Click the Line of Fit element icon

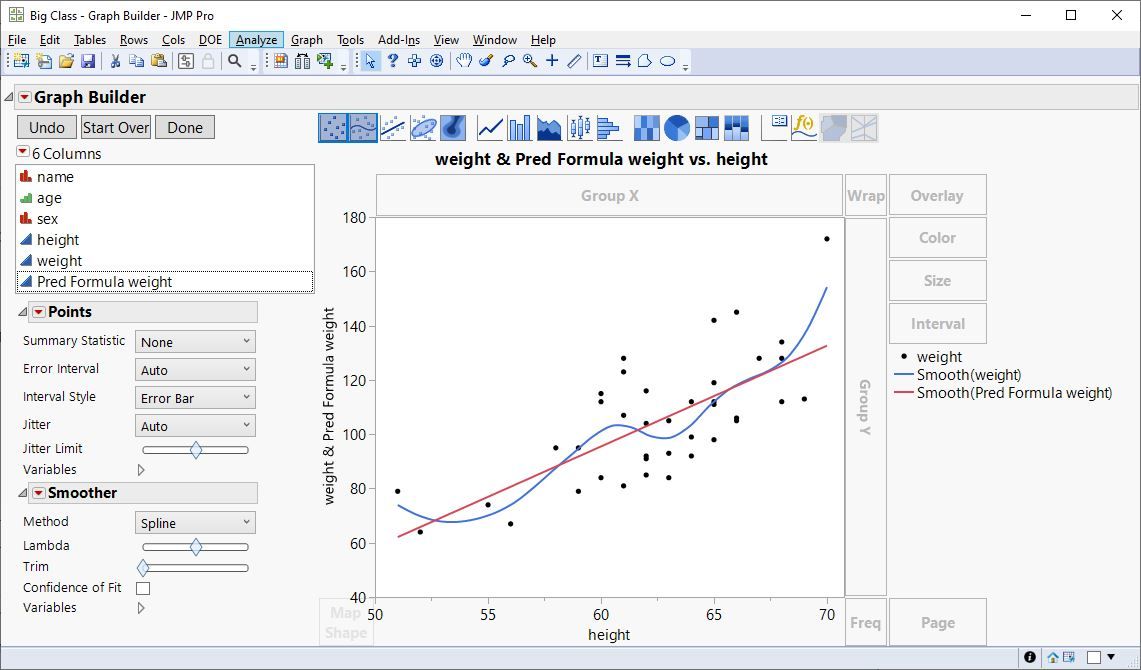pos(393,128)
